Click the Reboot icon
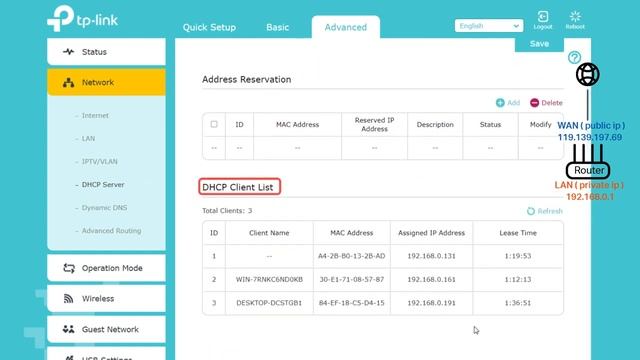Screen dimensions: 640x360 click(x=575, y=16)
